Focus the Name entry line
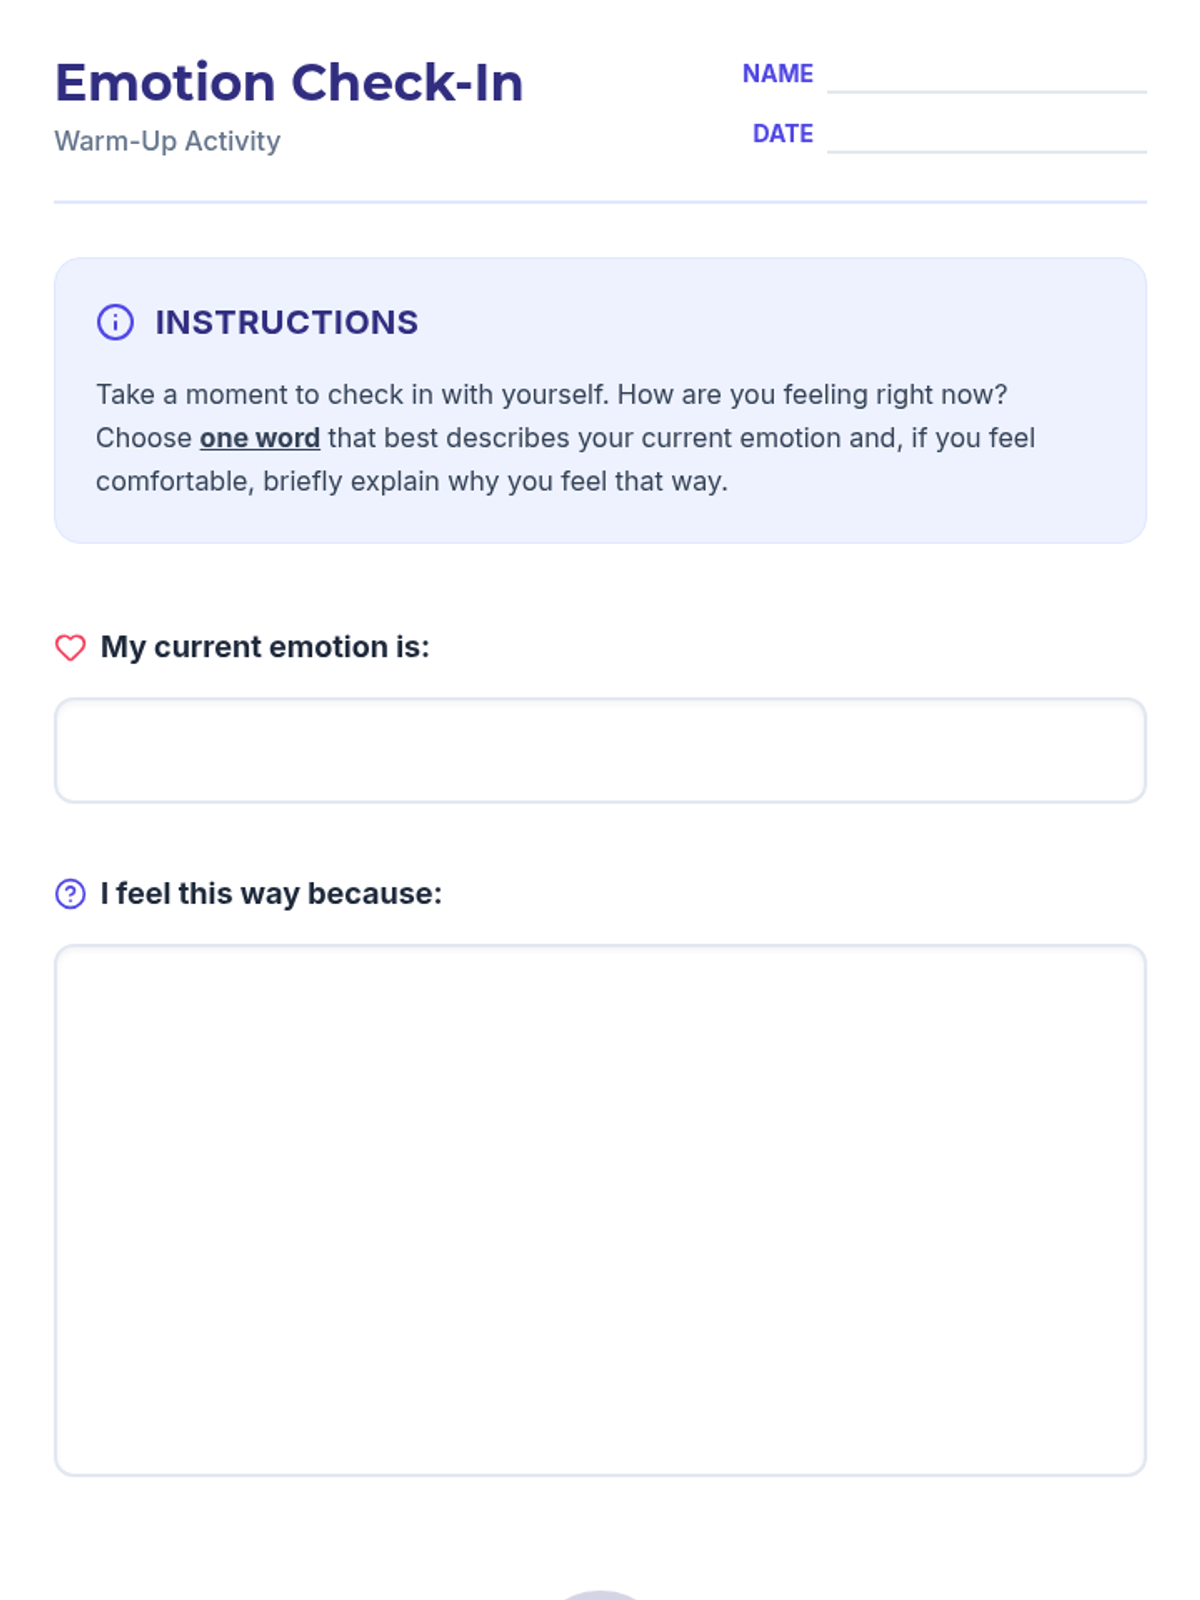 pyautogui.click(x=986, y=76)
